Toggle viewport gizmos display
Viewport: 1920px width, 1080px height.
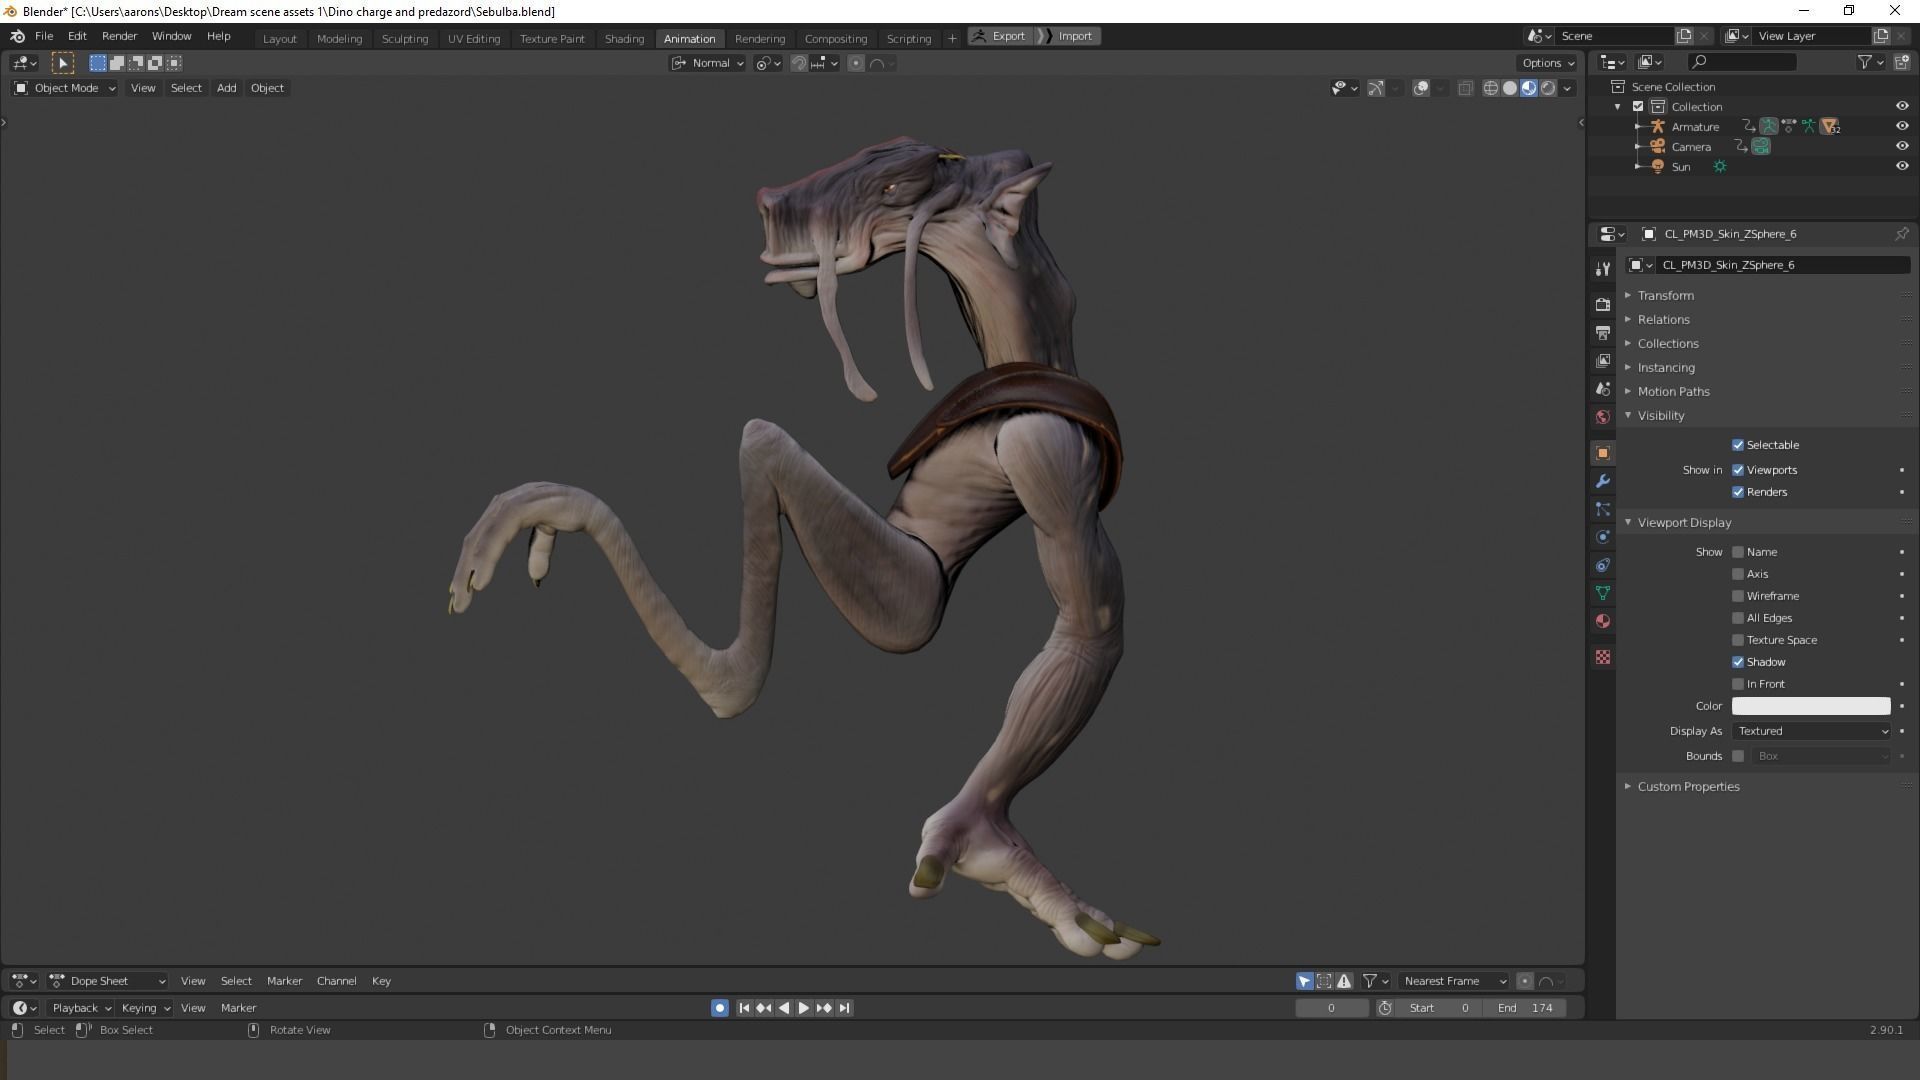click(1376, 88)
